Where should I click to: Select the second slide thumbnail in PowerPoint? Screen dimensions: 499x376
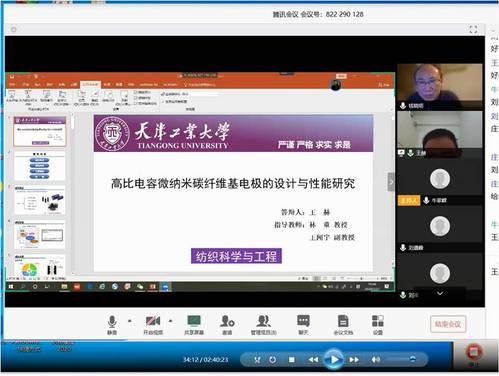tap(40, 166)
